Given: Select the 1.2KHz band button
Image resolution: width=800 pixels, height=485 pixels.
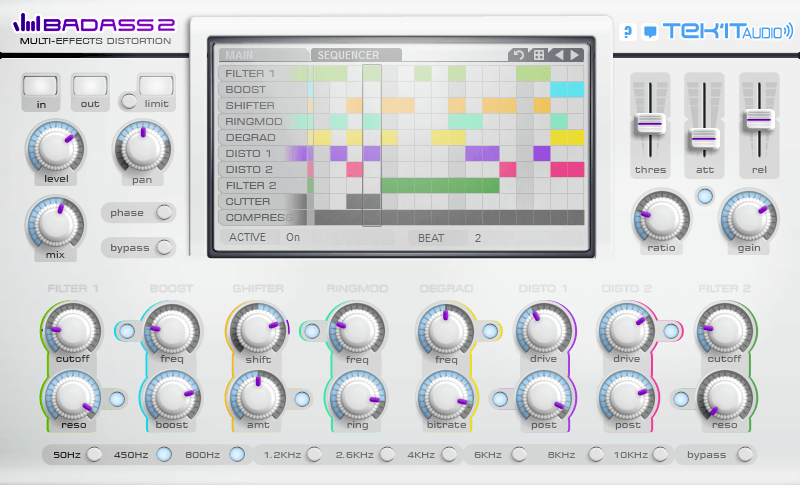Looking at the screenshot, I should point(314,454).
